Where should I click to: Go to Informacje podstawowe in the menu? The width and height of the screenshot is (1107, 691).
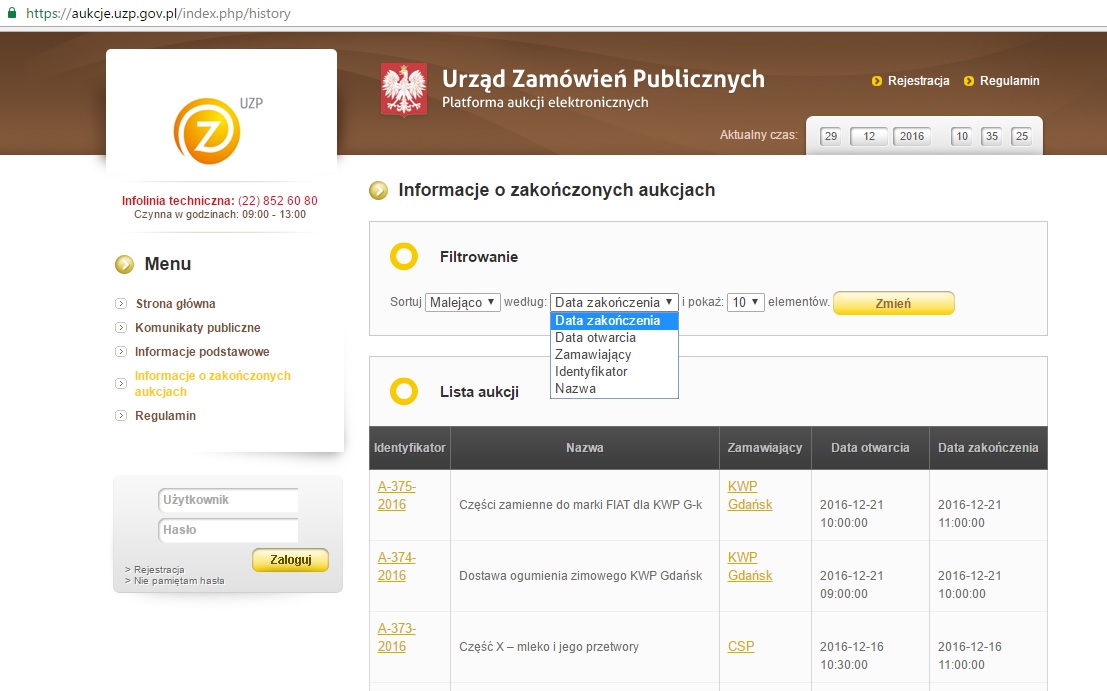(x=202, y=352)
